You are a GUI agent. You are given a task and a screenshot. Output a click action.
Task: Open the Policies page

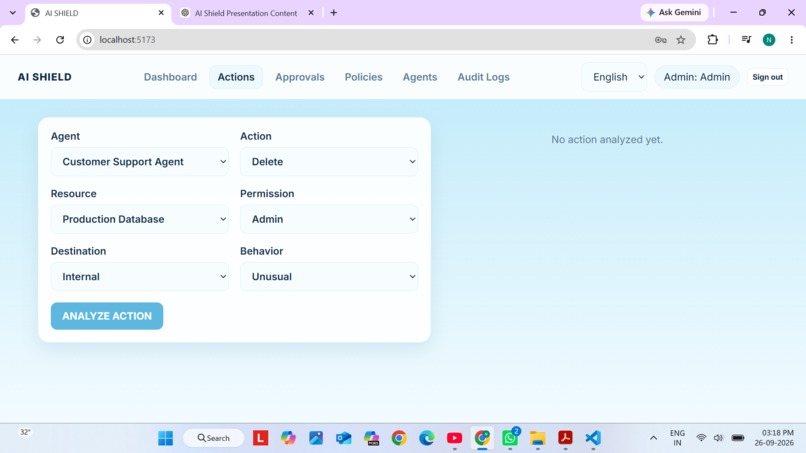point(363,77)
